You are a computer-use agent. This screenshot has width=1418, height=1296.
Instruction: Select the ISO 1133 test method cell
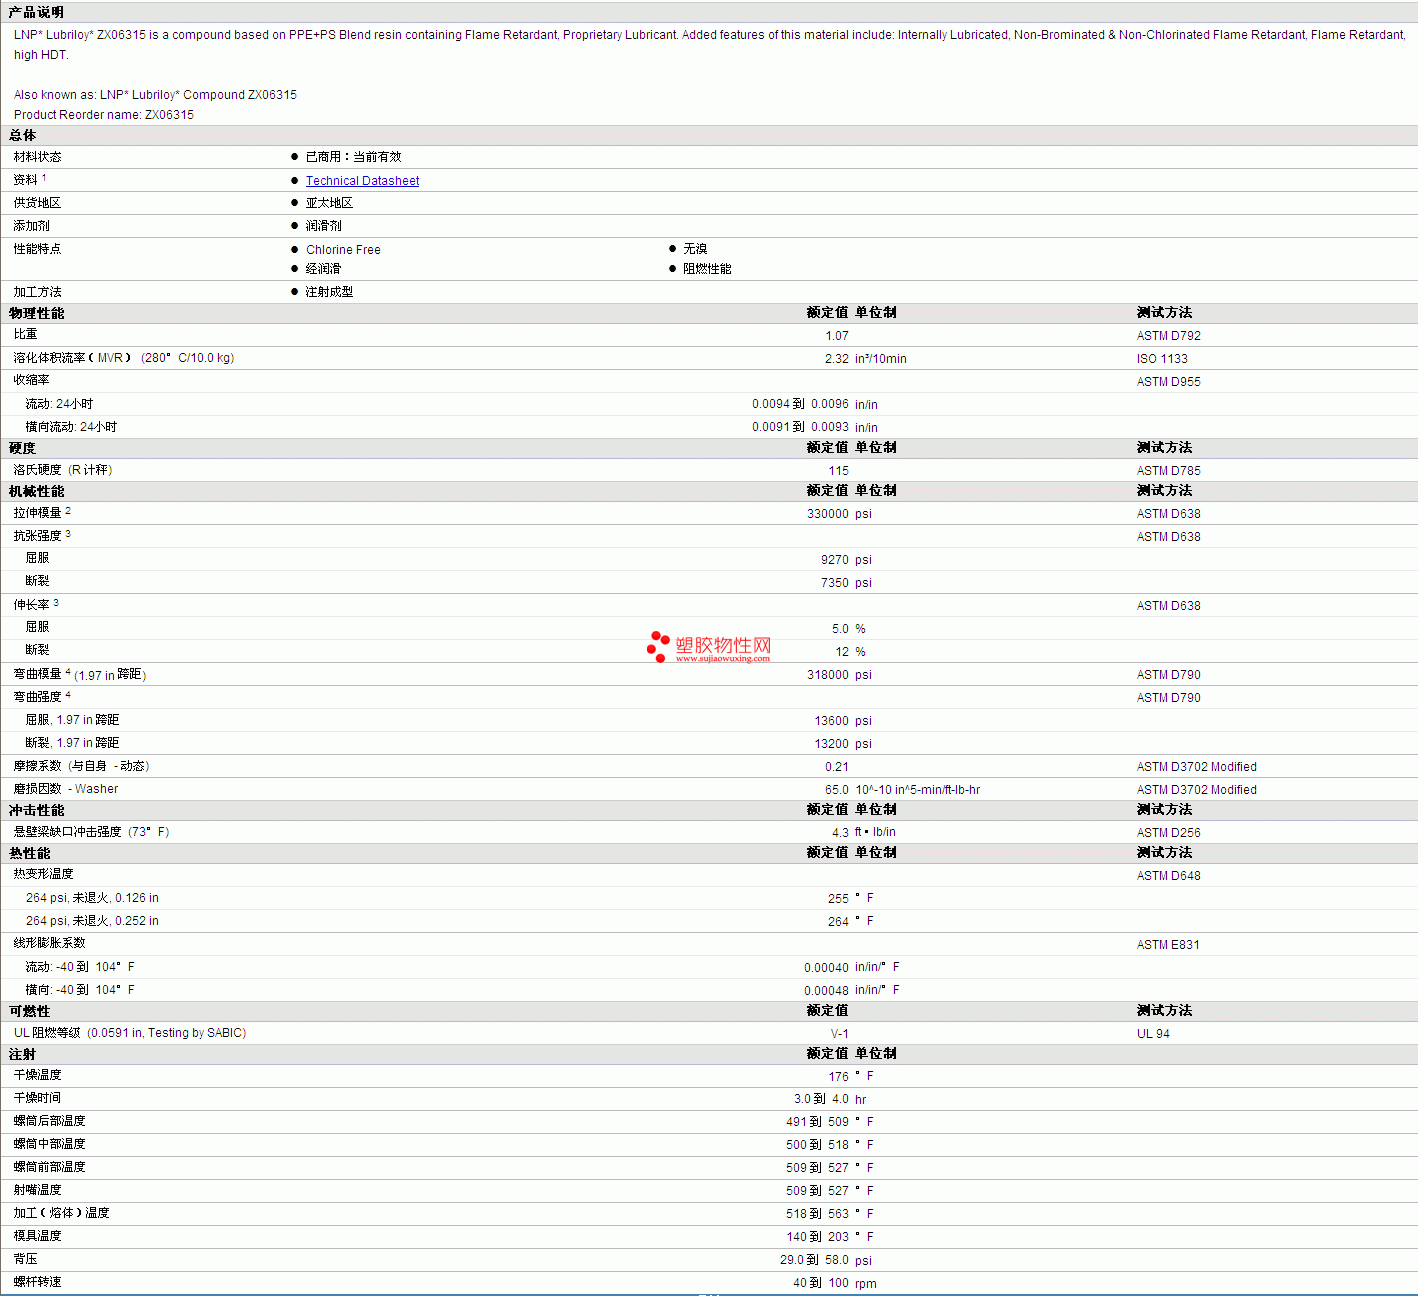(x=1162, y=359)
